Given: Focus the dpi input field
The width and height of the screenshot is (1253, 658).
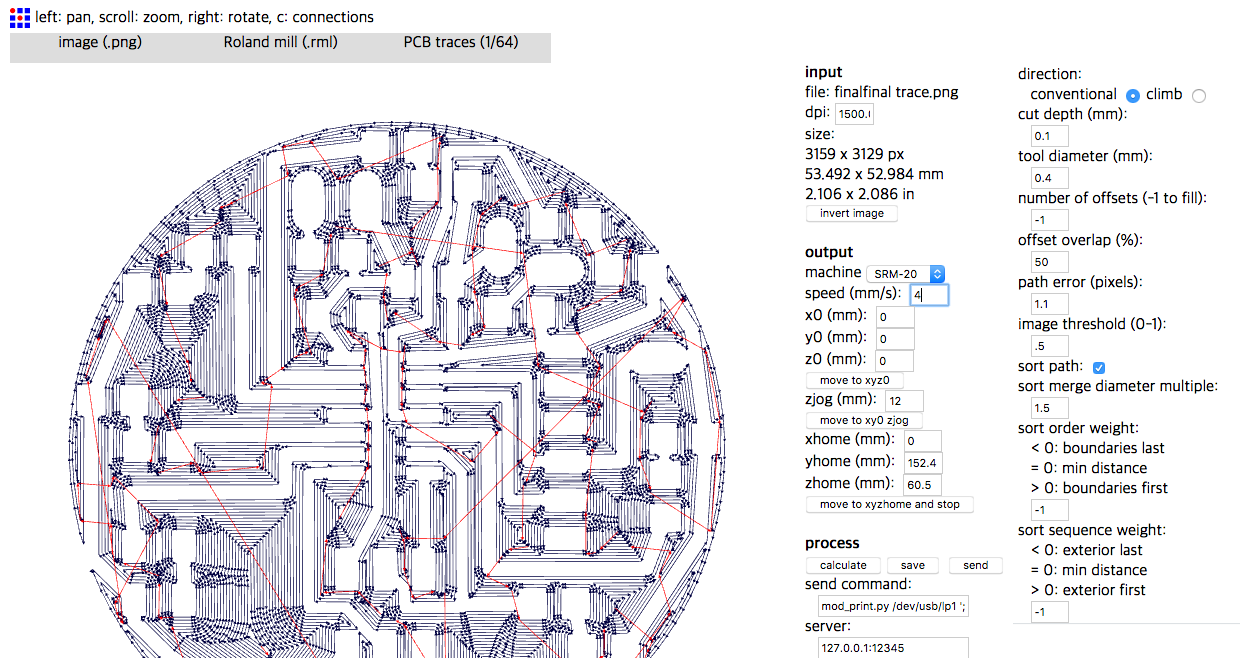Looking at the screenshot, I should 854,115.
